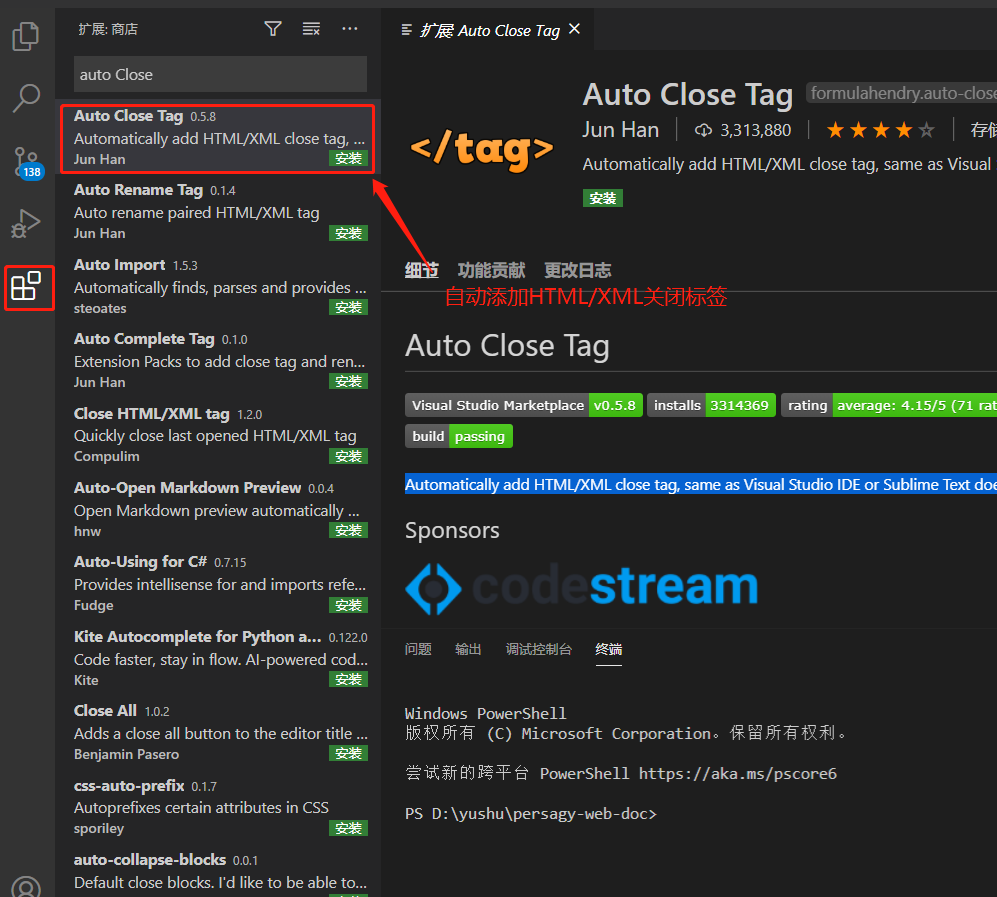This screenshot has height=897, width=997.
Task: Select the Extensions icon in activity bar
Action: click(x=26, y=288)
